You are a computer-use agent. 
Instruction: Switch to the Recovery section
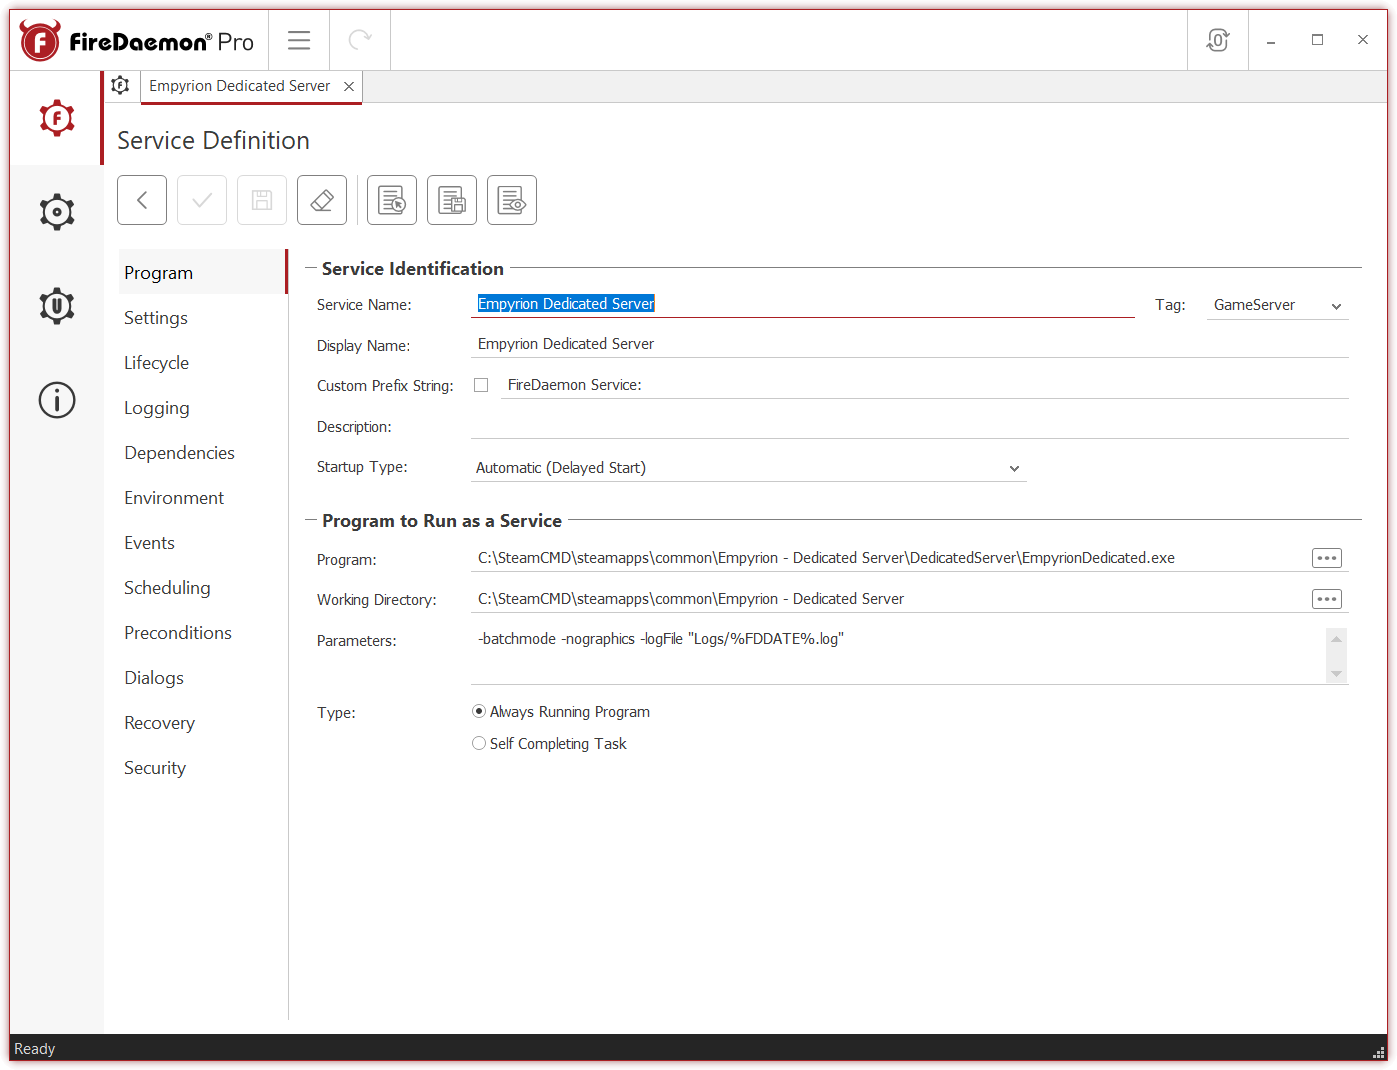tap(159, 722)
